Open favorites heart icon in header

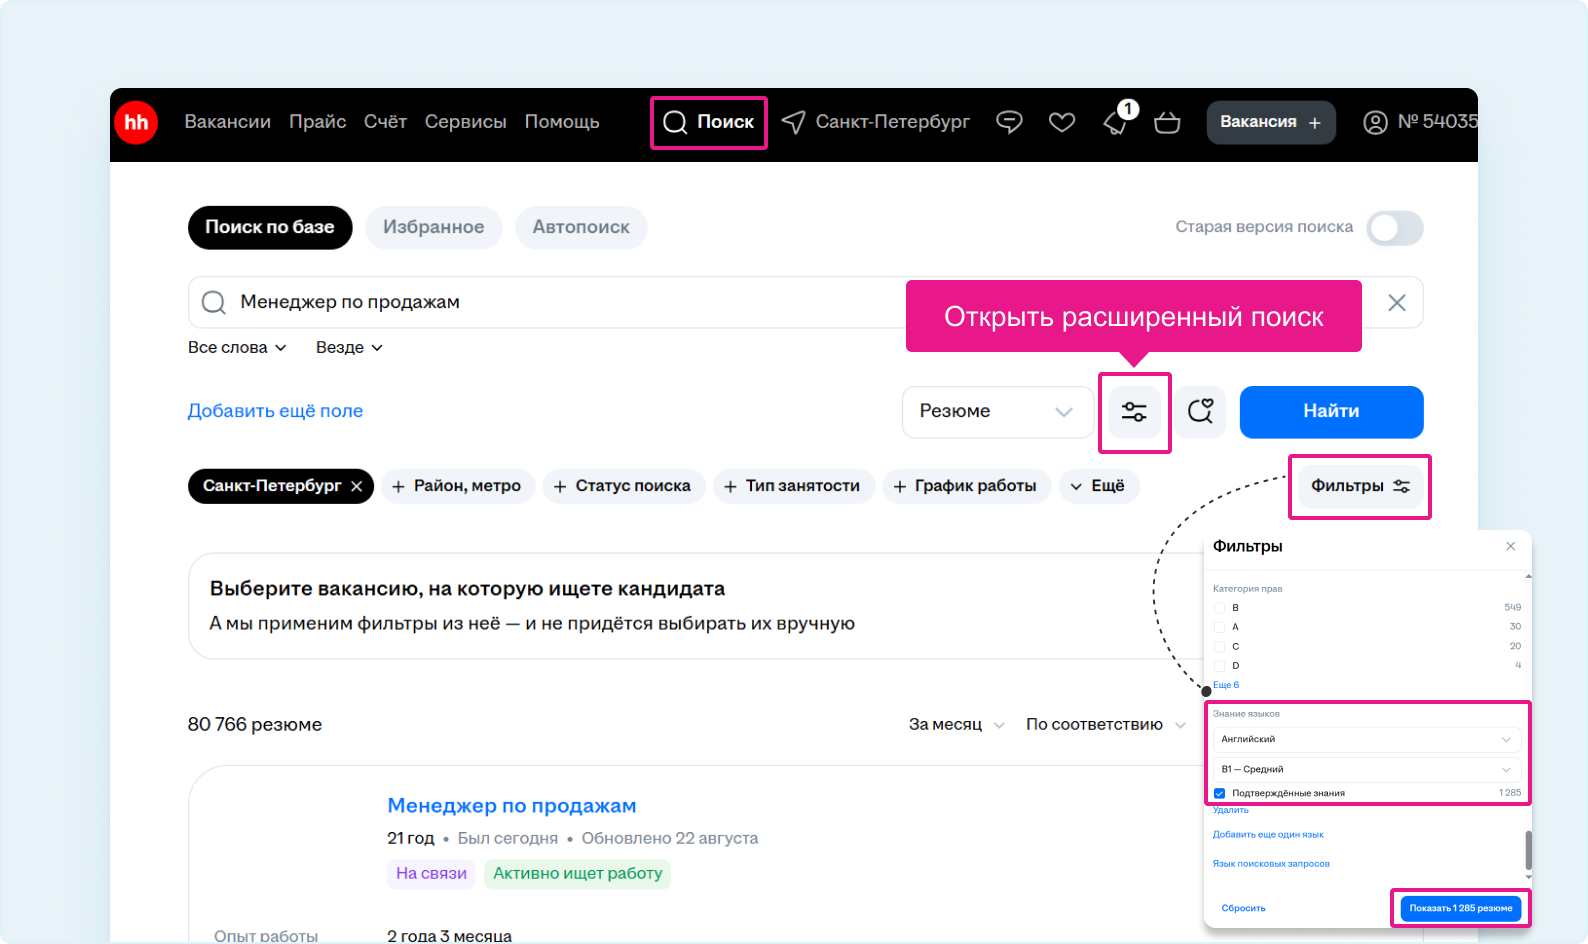pos(1061,122)
